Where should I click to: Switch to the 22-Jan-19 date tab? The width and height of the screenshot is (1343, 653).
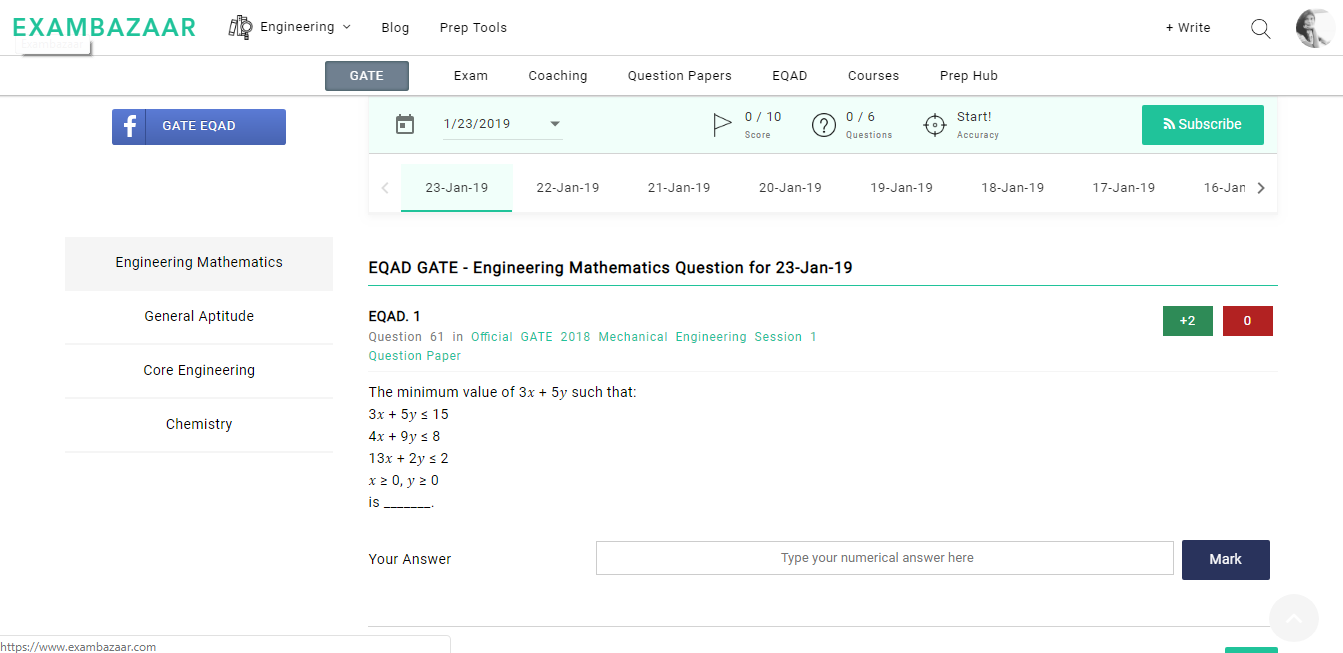click(x=567, y=188)
